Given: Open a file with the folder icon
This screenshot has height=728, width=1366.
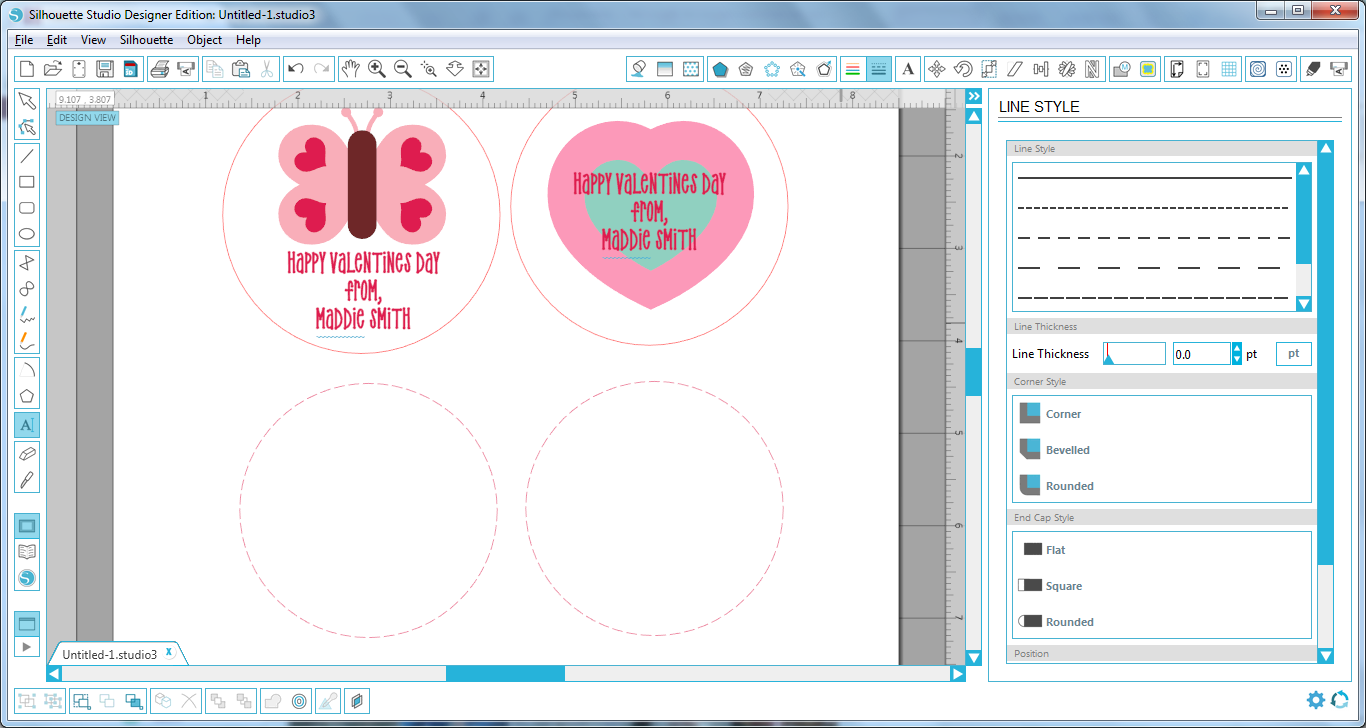Looking at the screenshot, I should (x=53, y=69).
